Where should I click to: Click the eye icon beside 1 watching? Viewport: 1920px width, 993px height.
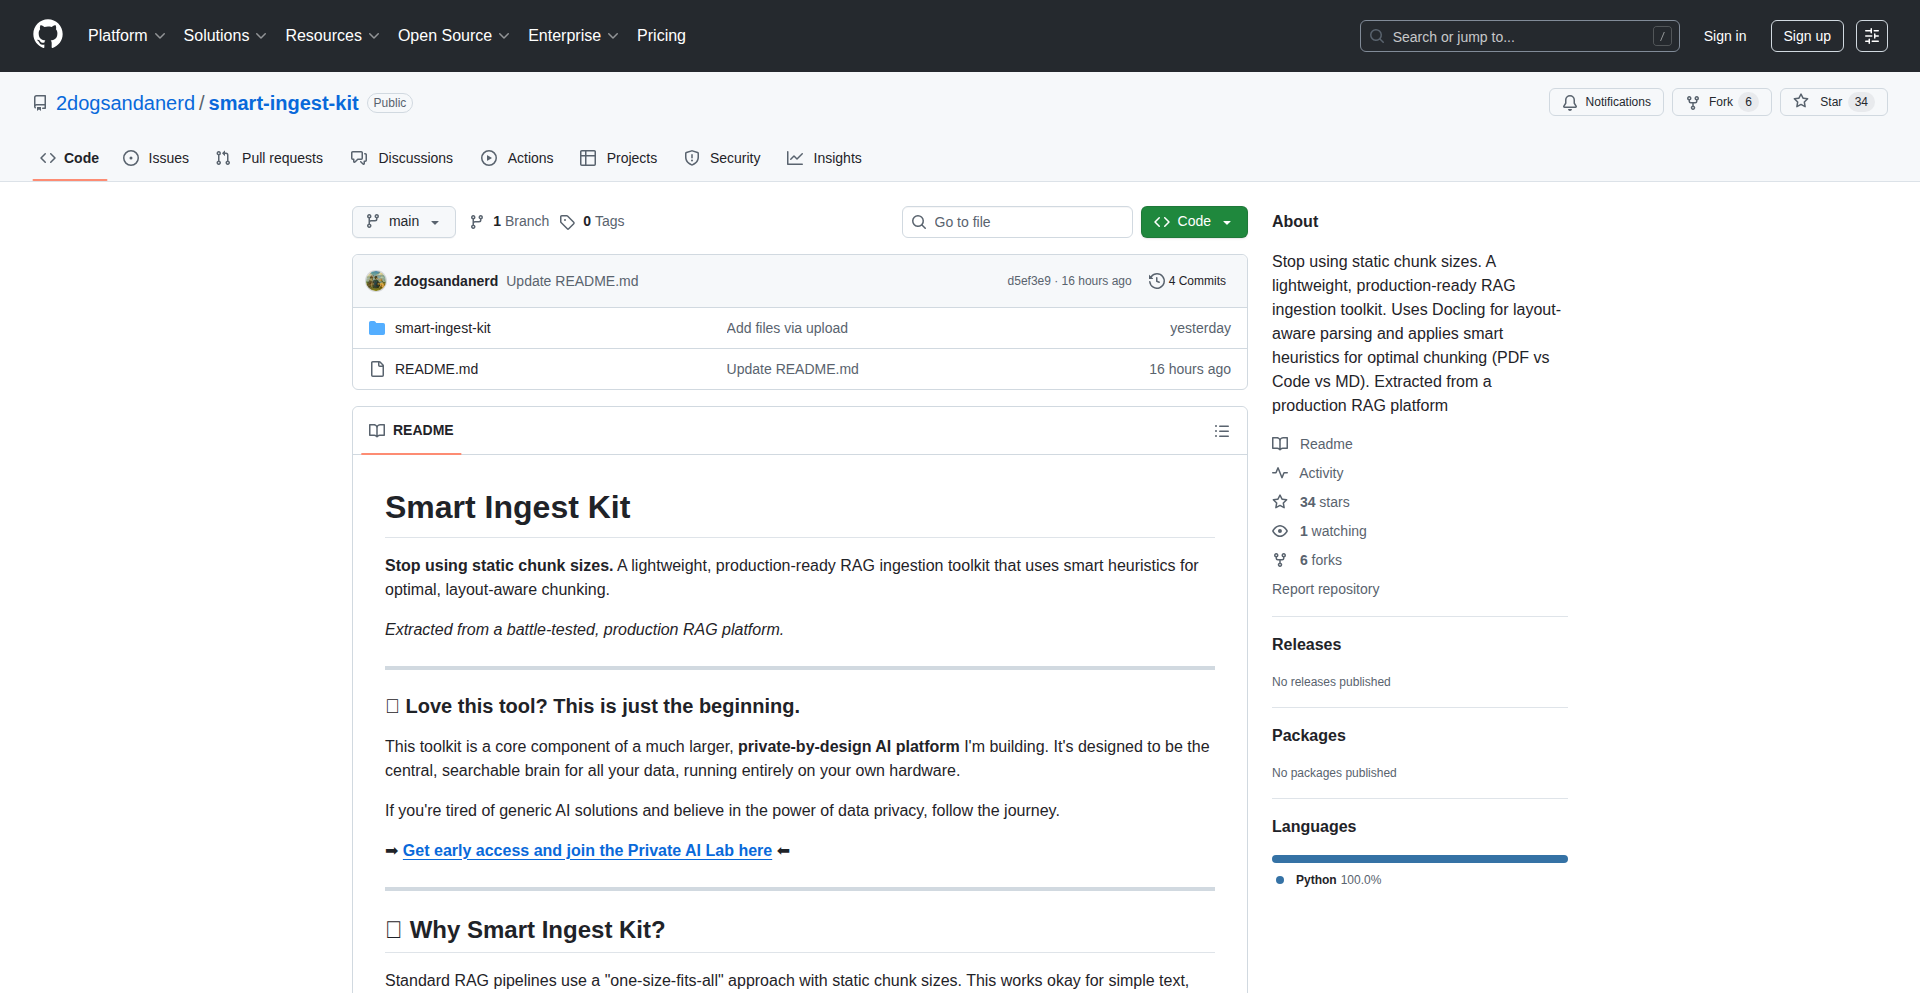(1280, 531)
